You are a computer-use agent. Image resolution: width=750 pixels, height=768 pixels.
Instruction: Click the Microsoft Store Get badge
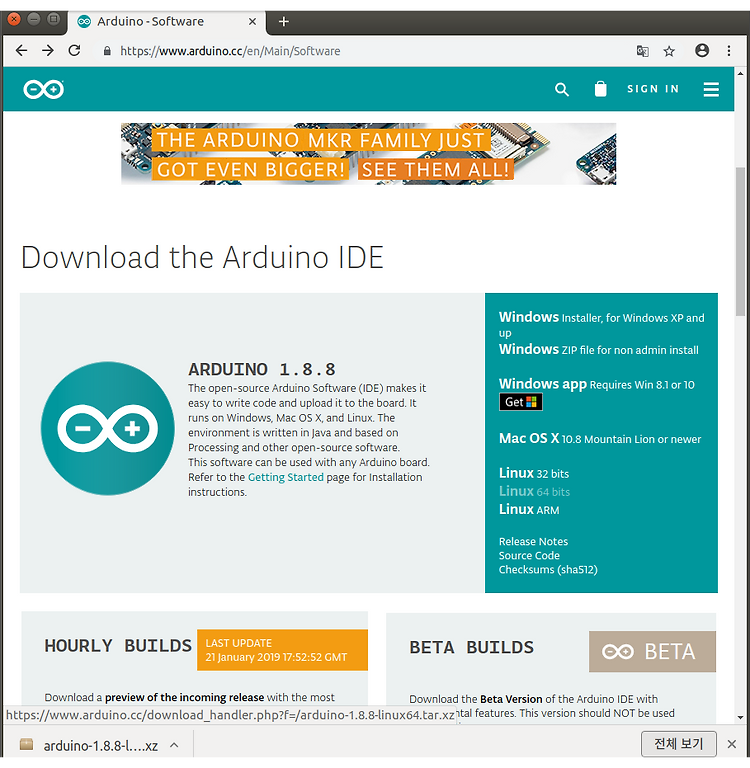pos(521,402)
